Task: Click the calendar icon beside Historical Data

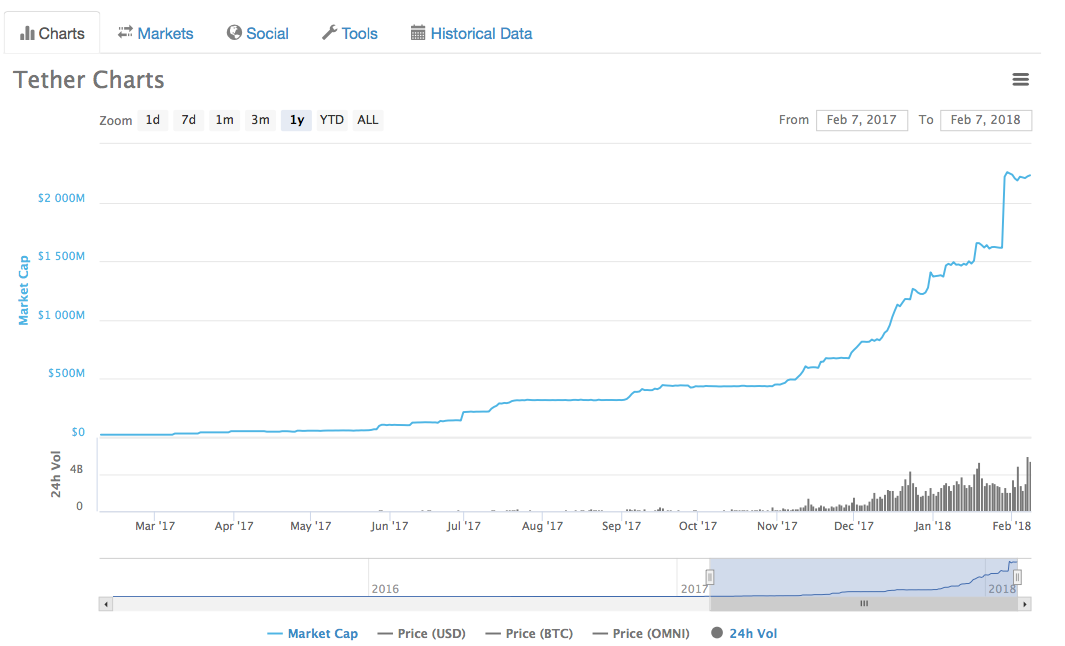Action: coord(418,33)
